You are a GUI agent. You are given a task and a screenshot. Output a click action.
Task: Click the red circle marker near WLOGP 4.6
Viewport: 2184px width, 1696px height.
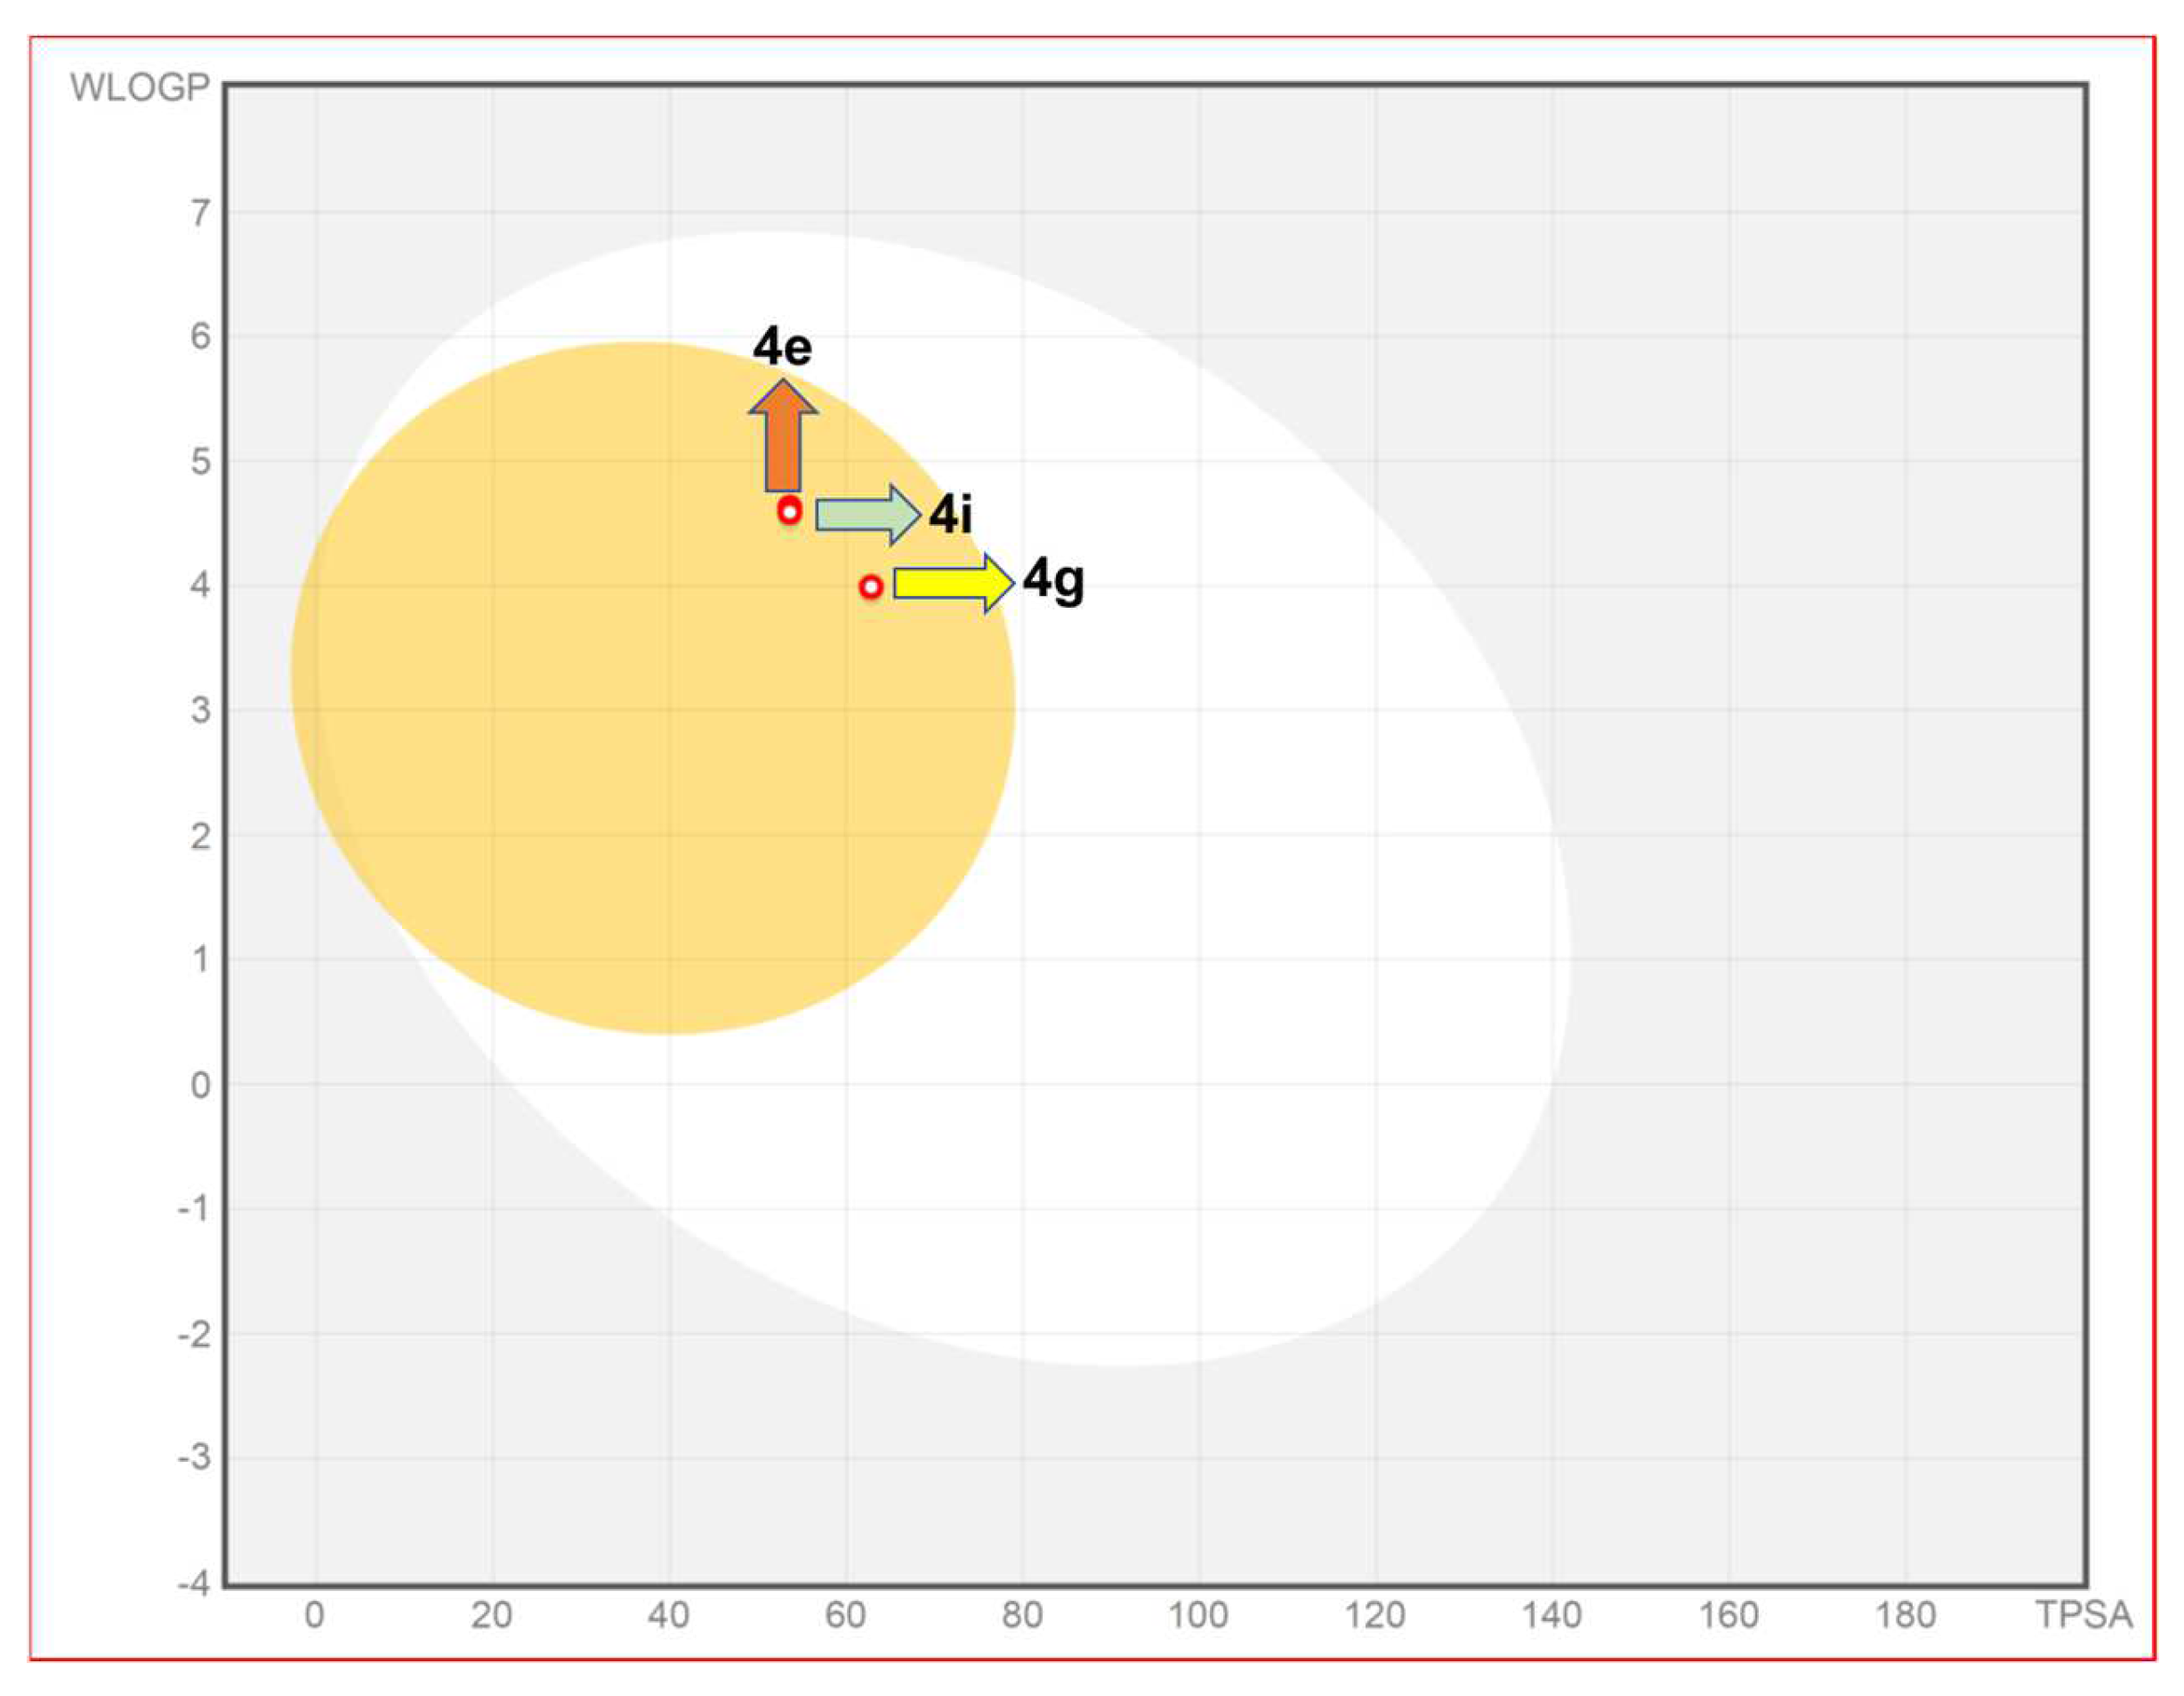pos(789,511)
